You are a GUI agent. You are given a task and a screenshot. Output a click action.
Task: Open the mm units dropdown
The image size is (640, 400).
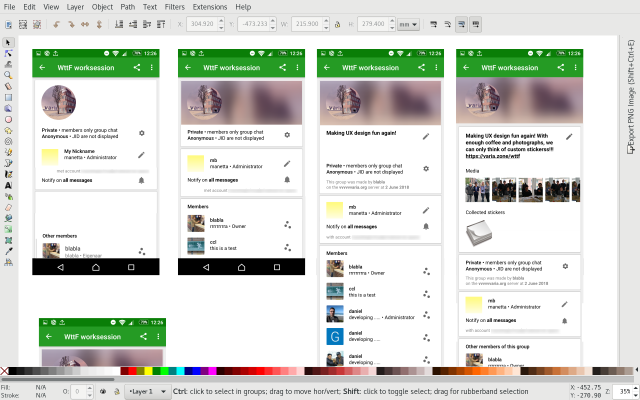[x=408, y=23]
